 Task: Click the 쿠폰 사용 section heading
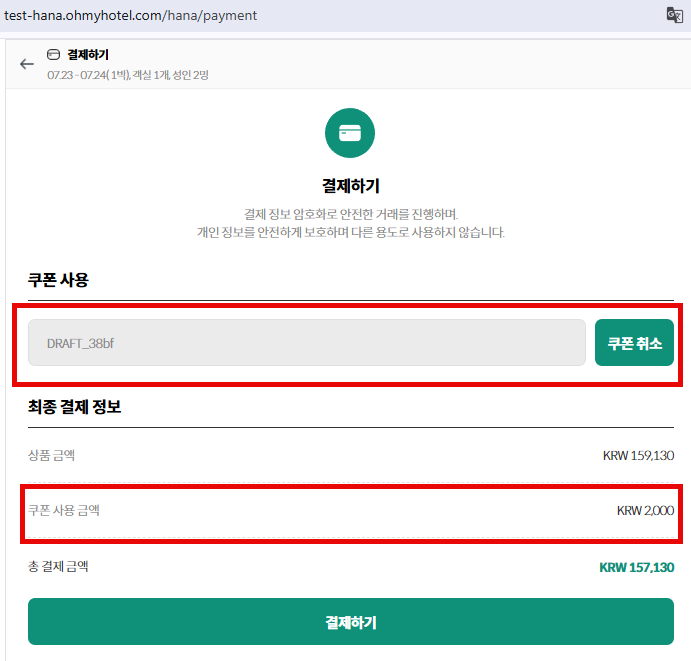coord(58,280)
